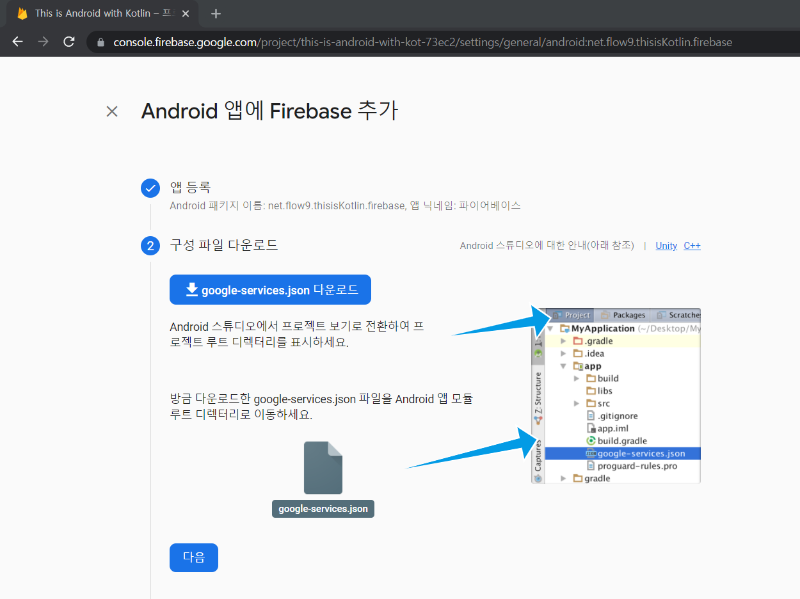Focus the address bar URL field
Image resolution: width=800 pixels, height=599 pixels.
click(x=422, y=42)
